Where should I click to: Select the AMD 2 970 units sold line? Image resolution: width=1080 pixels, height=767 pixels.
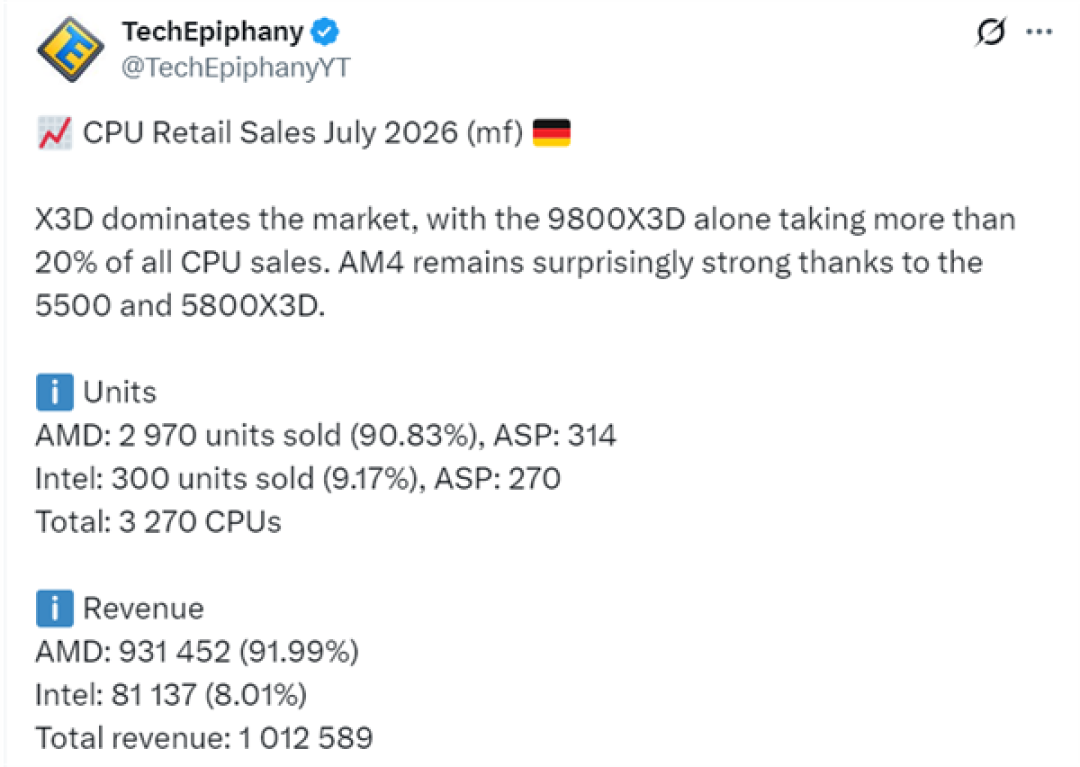click(326, 436)
